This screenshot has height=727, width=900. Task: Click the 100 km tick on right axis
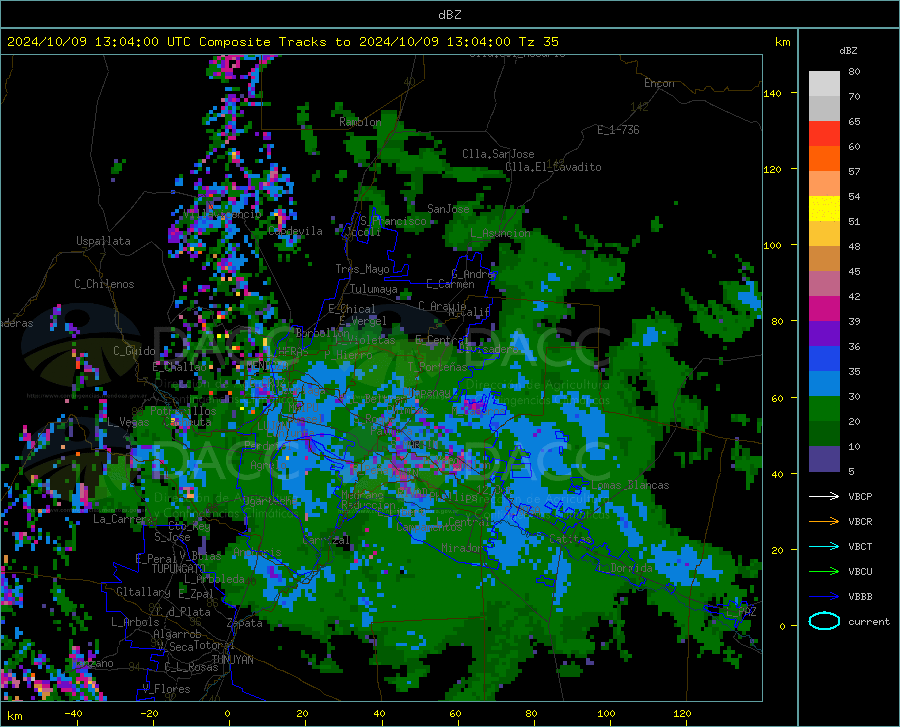pyautogui.click(x=773, y=246)
